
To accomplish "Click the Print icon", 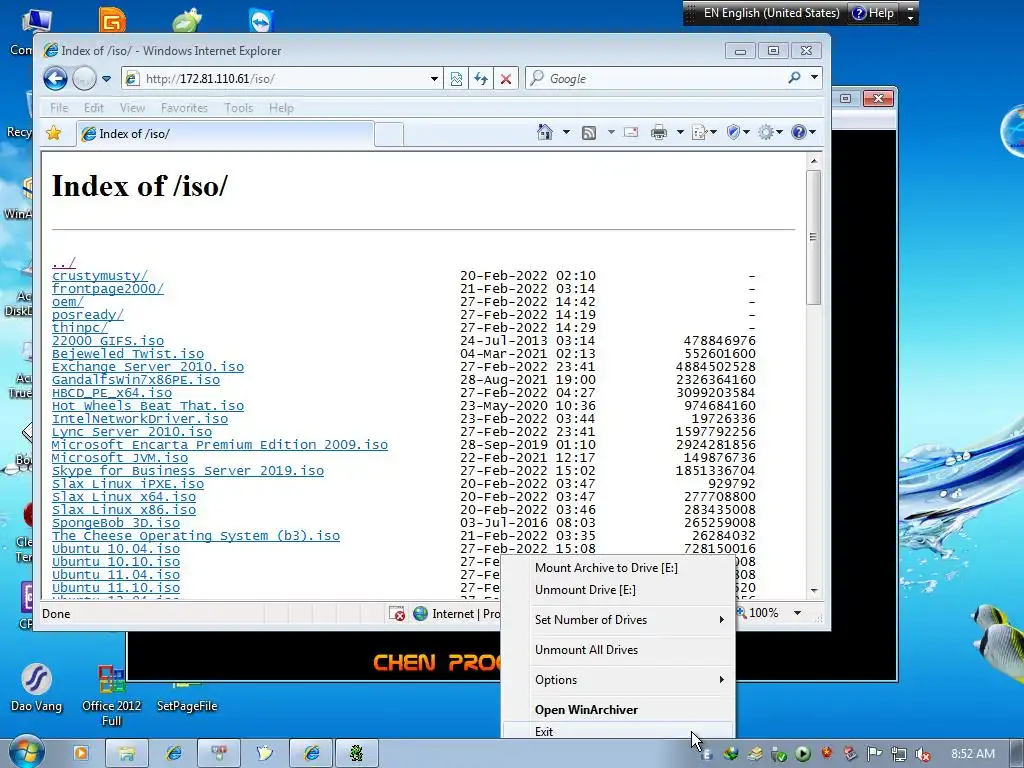I will [x=659, y=133].
